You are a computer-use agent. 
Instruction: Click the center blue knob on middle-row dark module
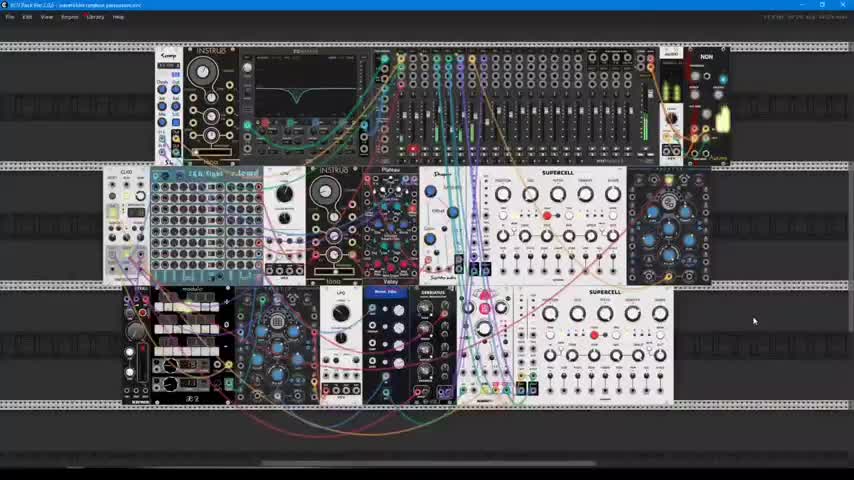669,229
